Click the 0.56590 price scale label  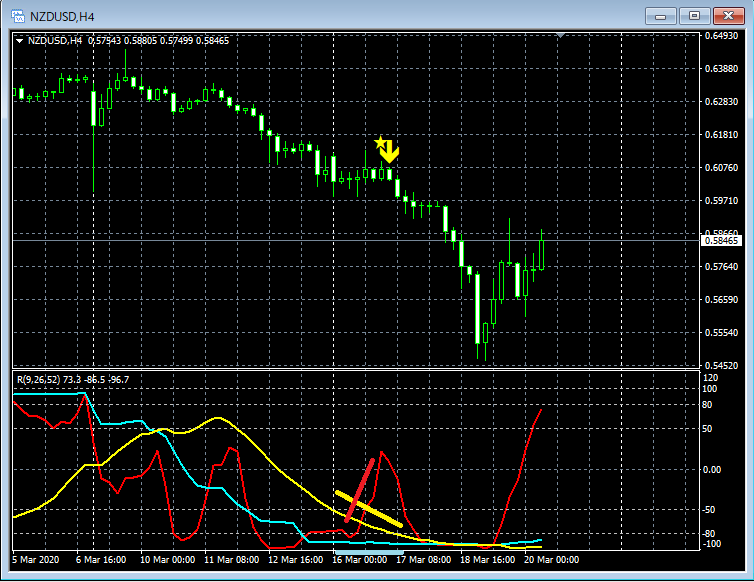(x=721, y=300)
